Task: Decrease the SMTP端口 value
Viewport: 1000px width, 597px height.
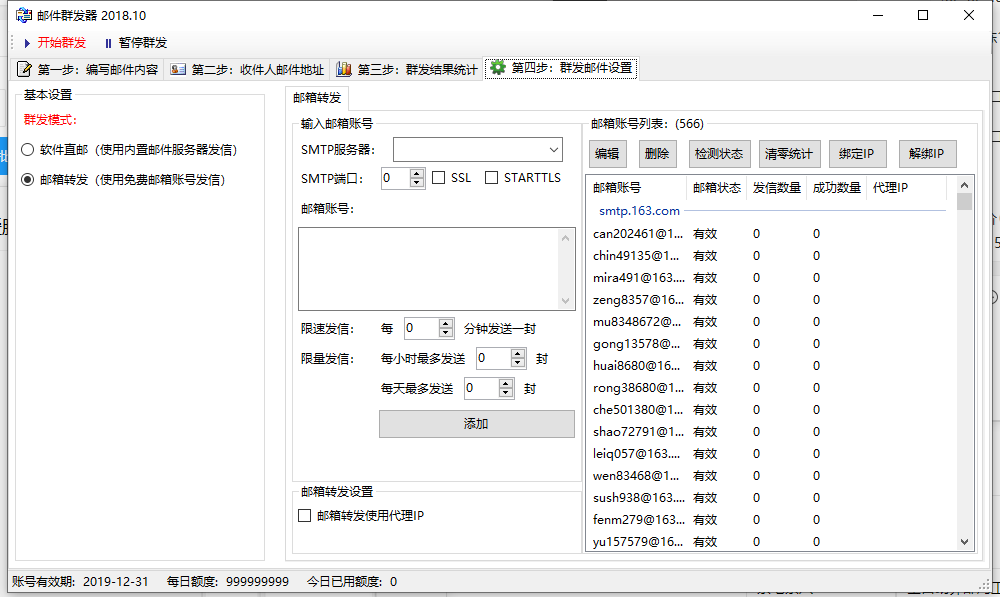Action: pyautogui.click(x=417, y=183)
